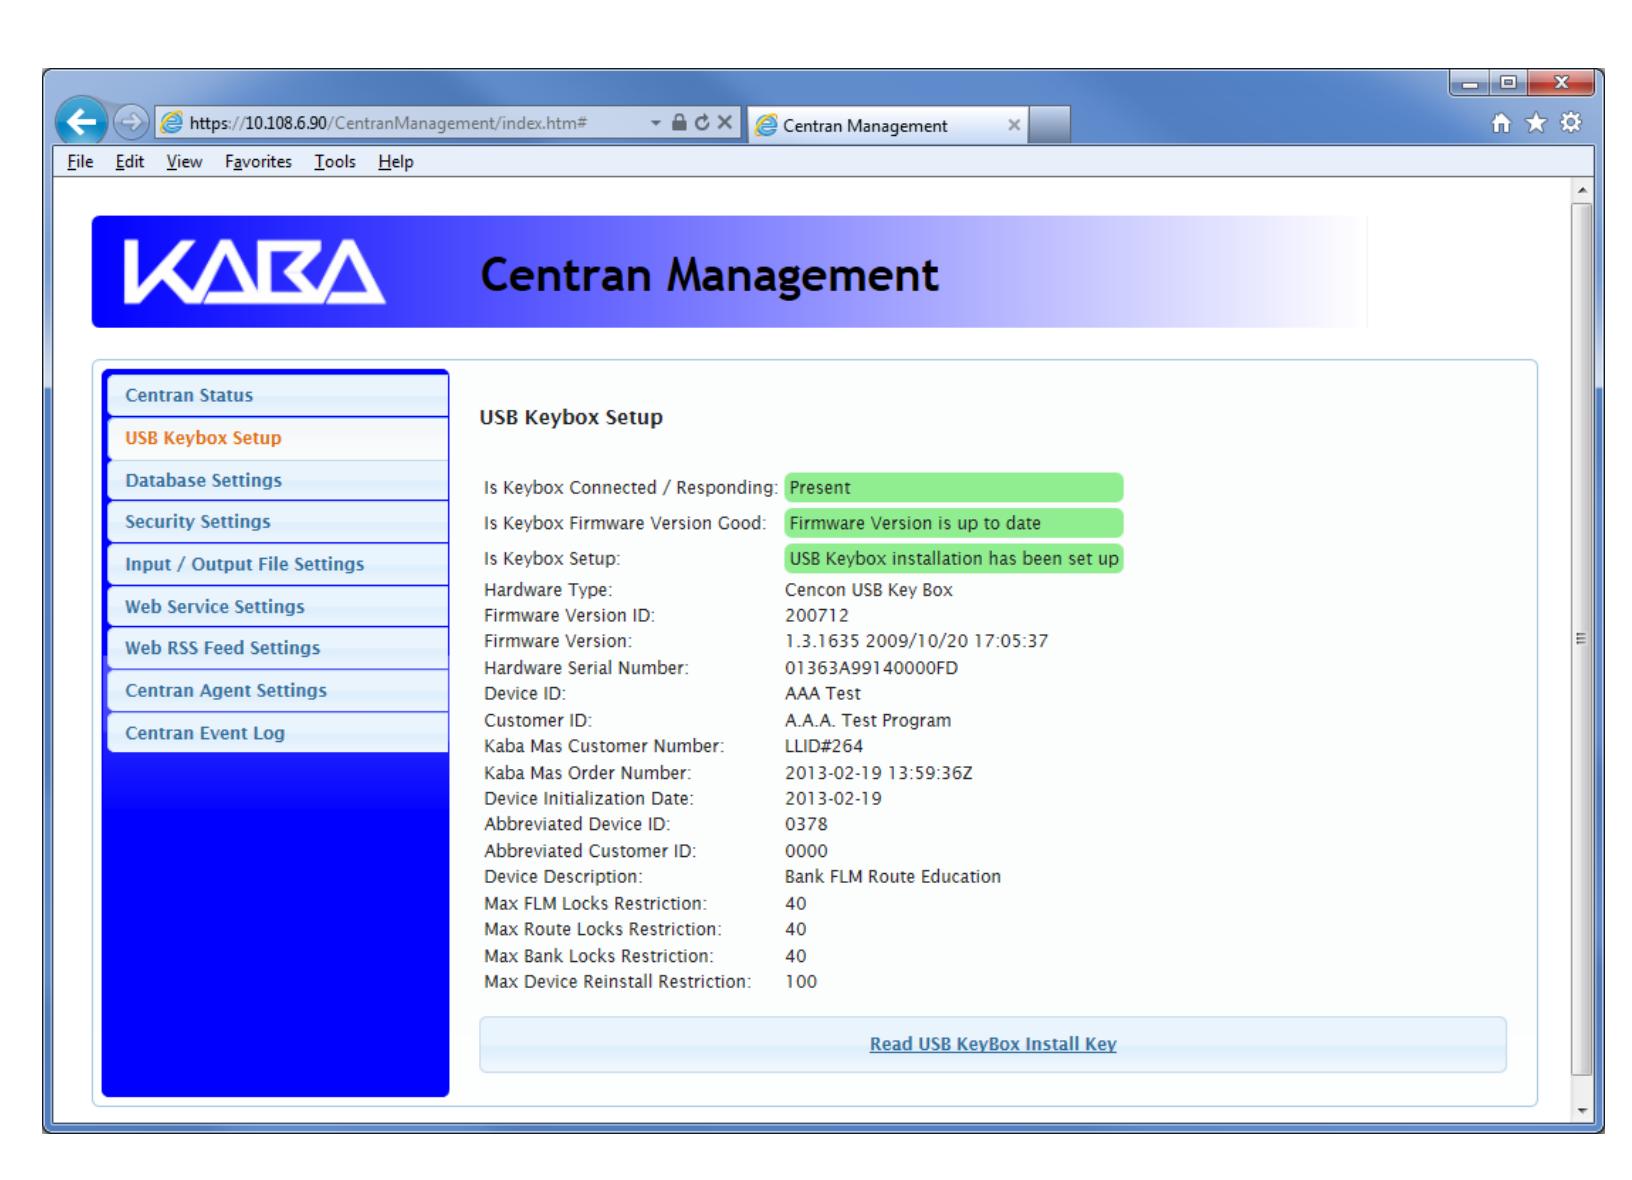This screenshot has height=1180, width=1632.
Task: Open Security Settings in sidebar
Action: click(x=278, y=521)
